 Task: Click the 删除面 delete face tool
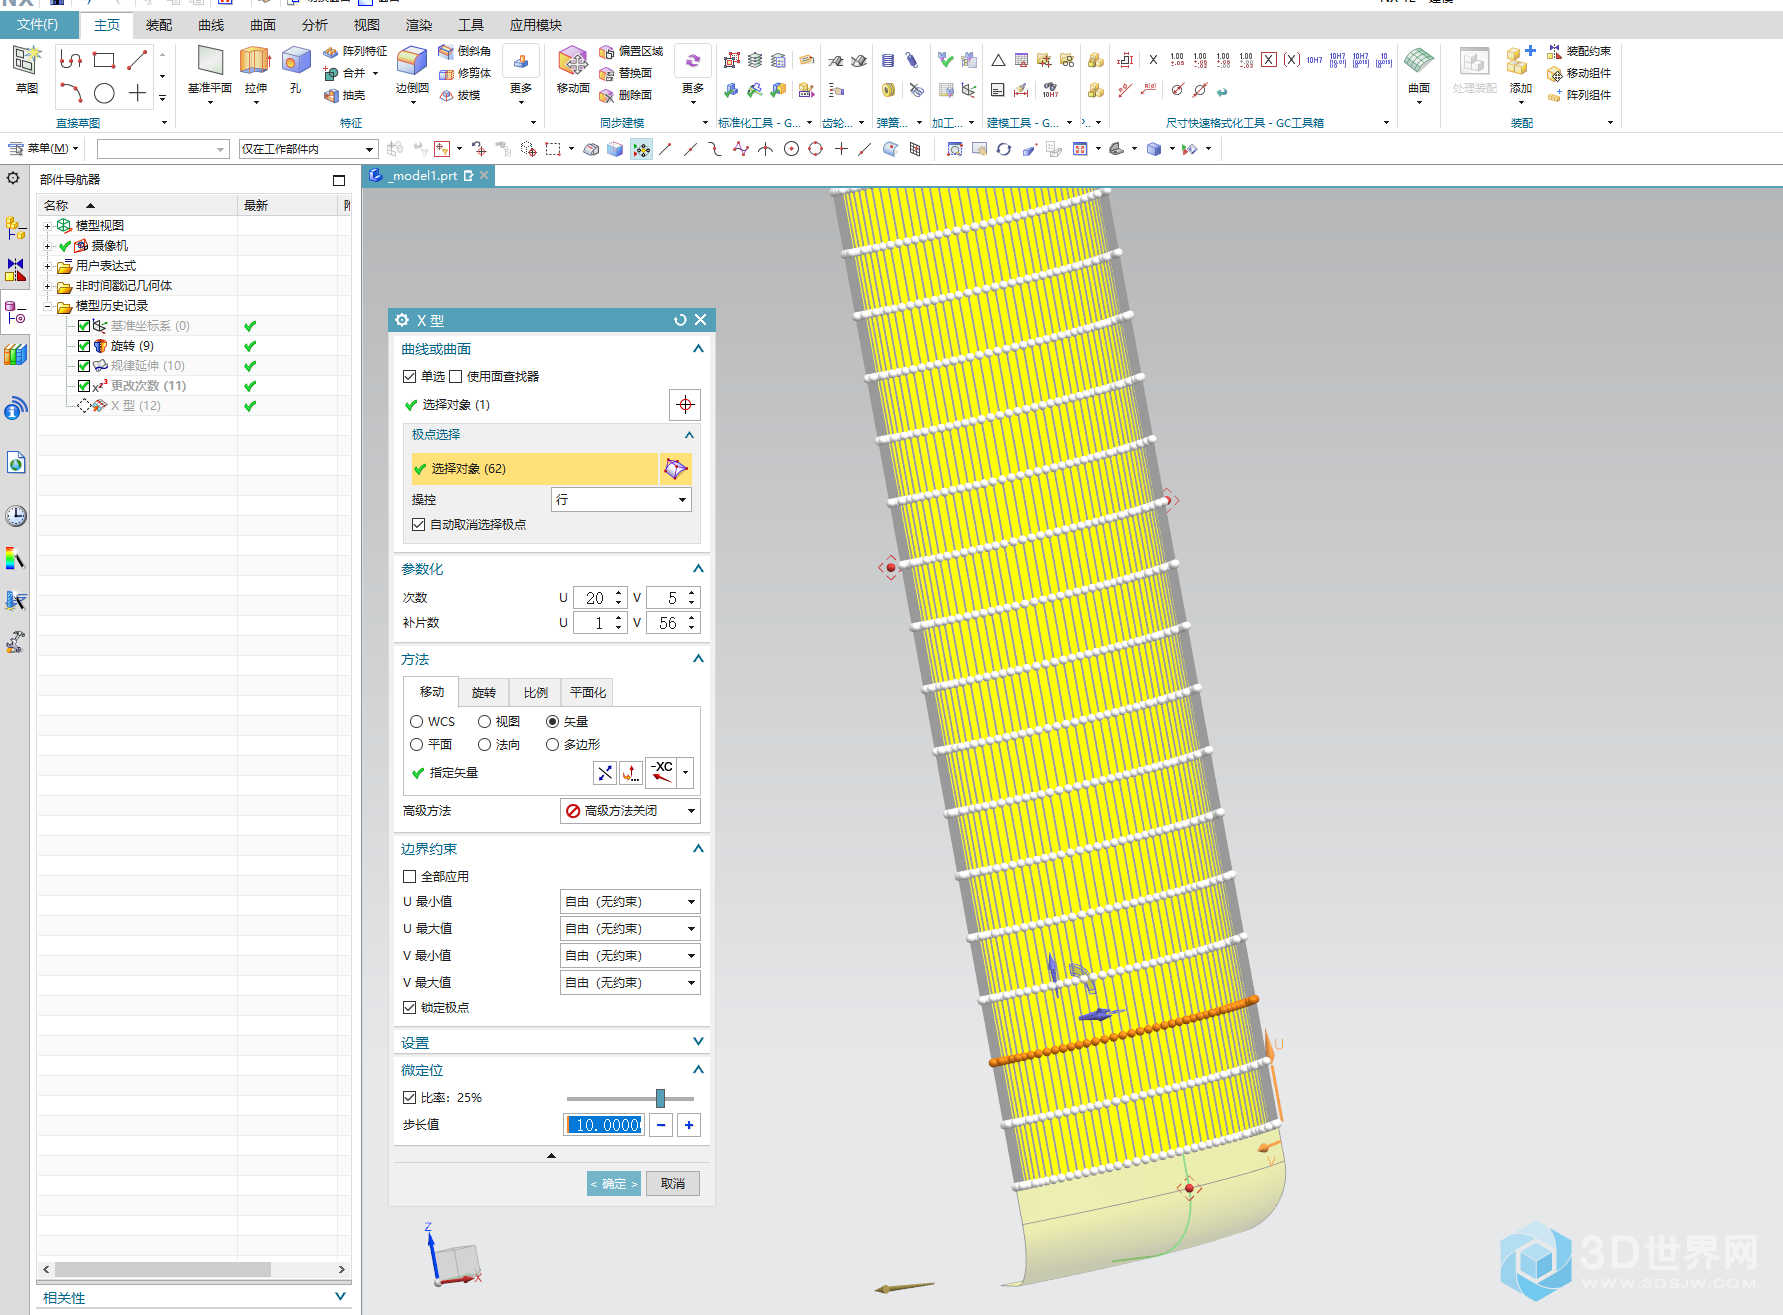[625, 95]
